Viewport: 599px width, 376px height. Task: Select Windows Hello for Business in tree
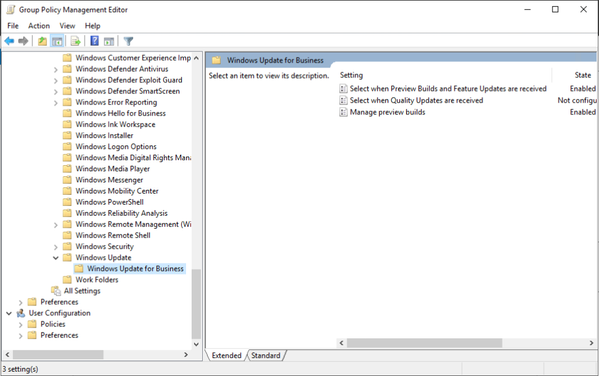point(120,113)
